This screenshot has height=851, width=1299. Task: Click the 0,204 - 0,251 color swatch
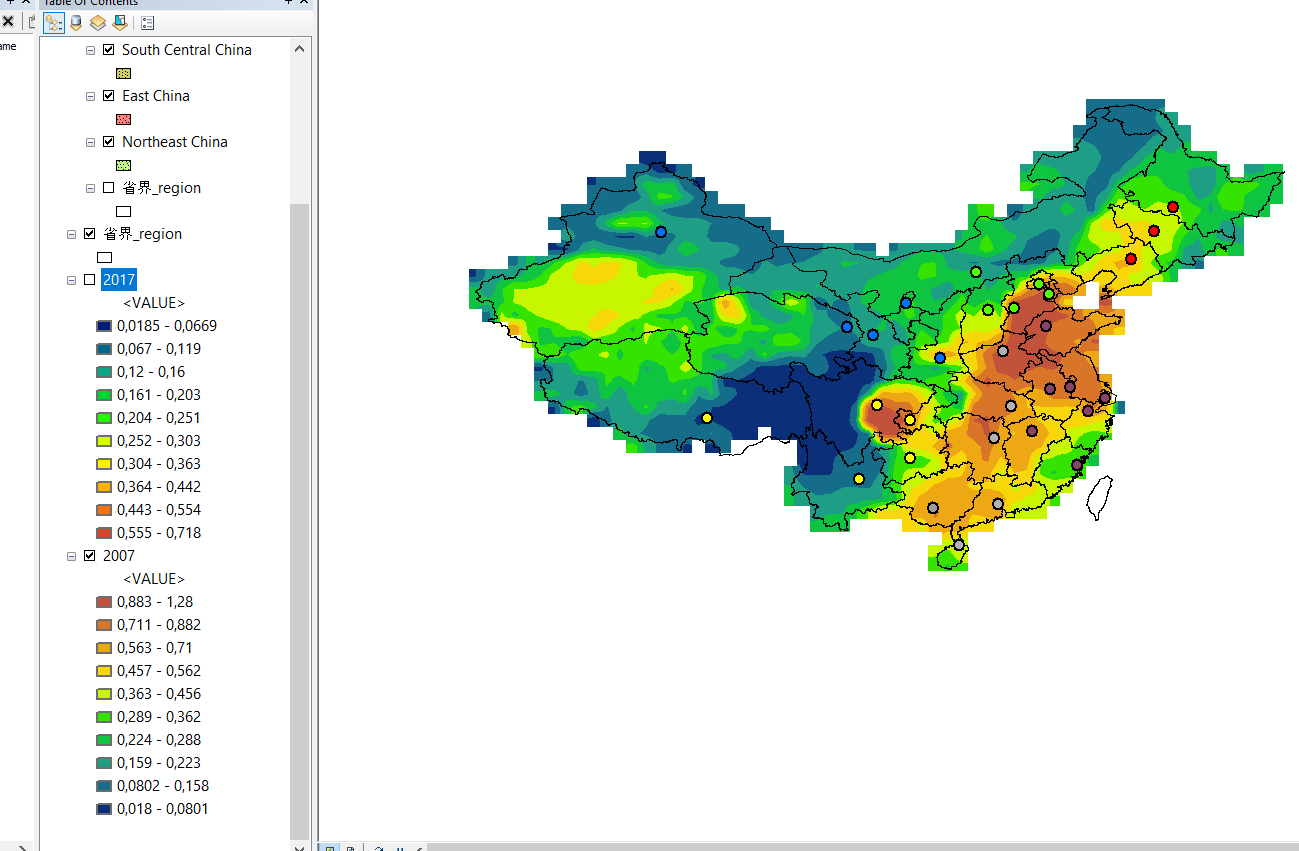point(104,417)
